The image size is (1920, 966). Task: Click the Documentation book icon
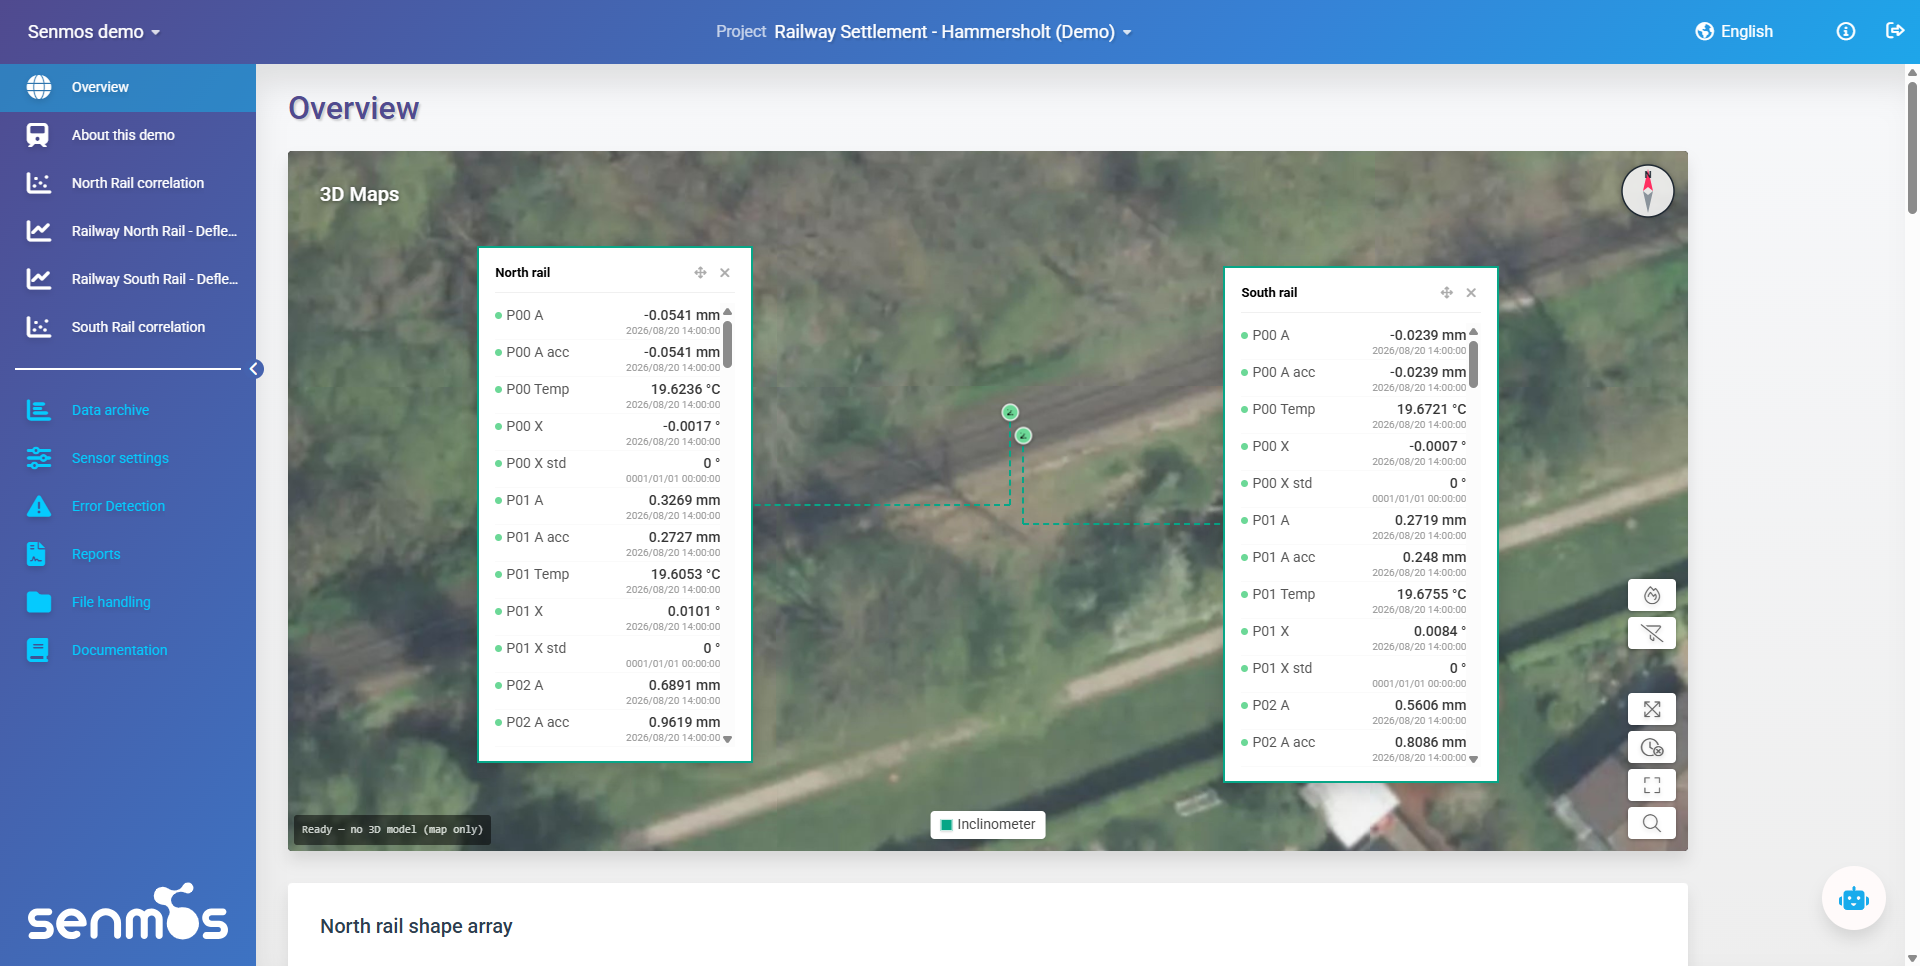[38, 650]
